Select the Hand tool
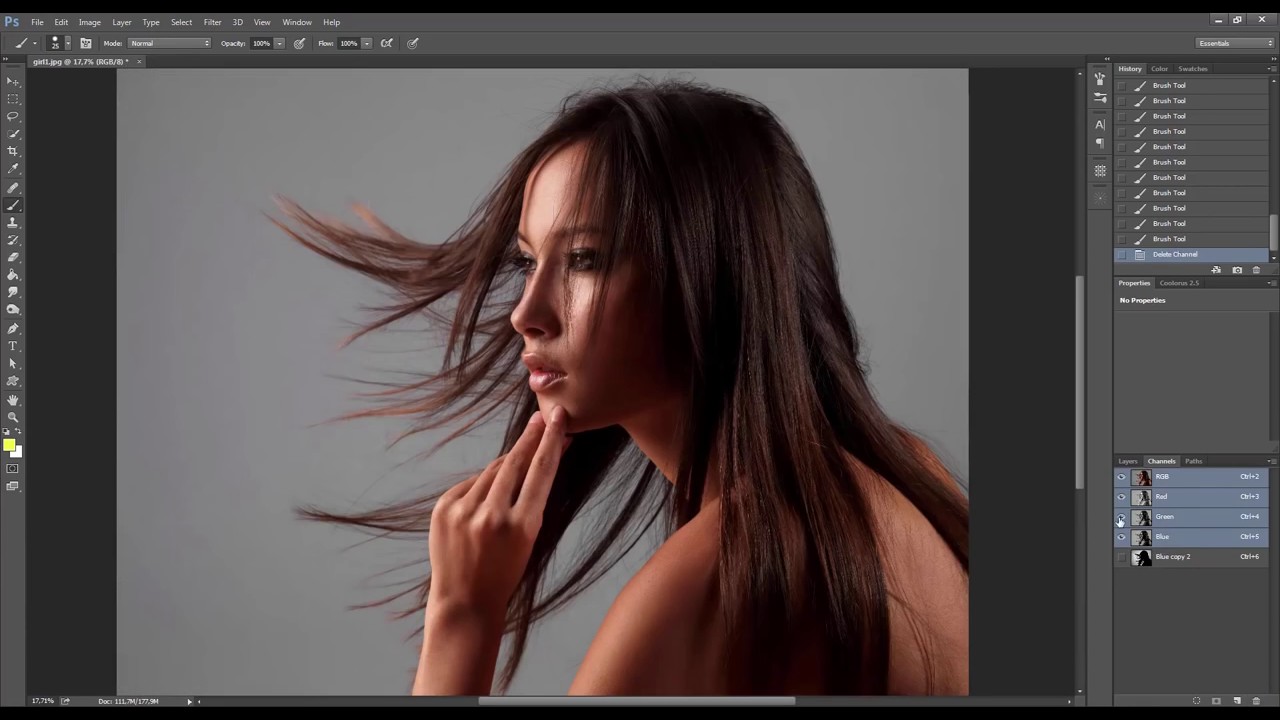The height and width of the screenshot is (720, 1280). [x=13, y=400]
